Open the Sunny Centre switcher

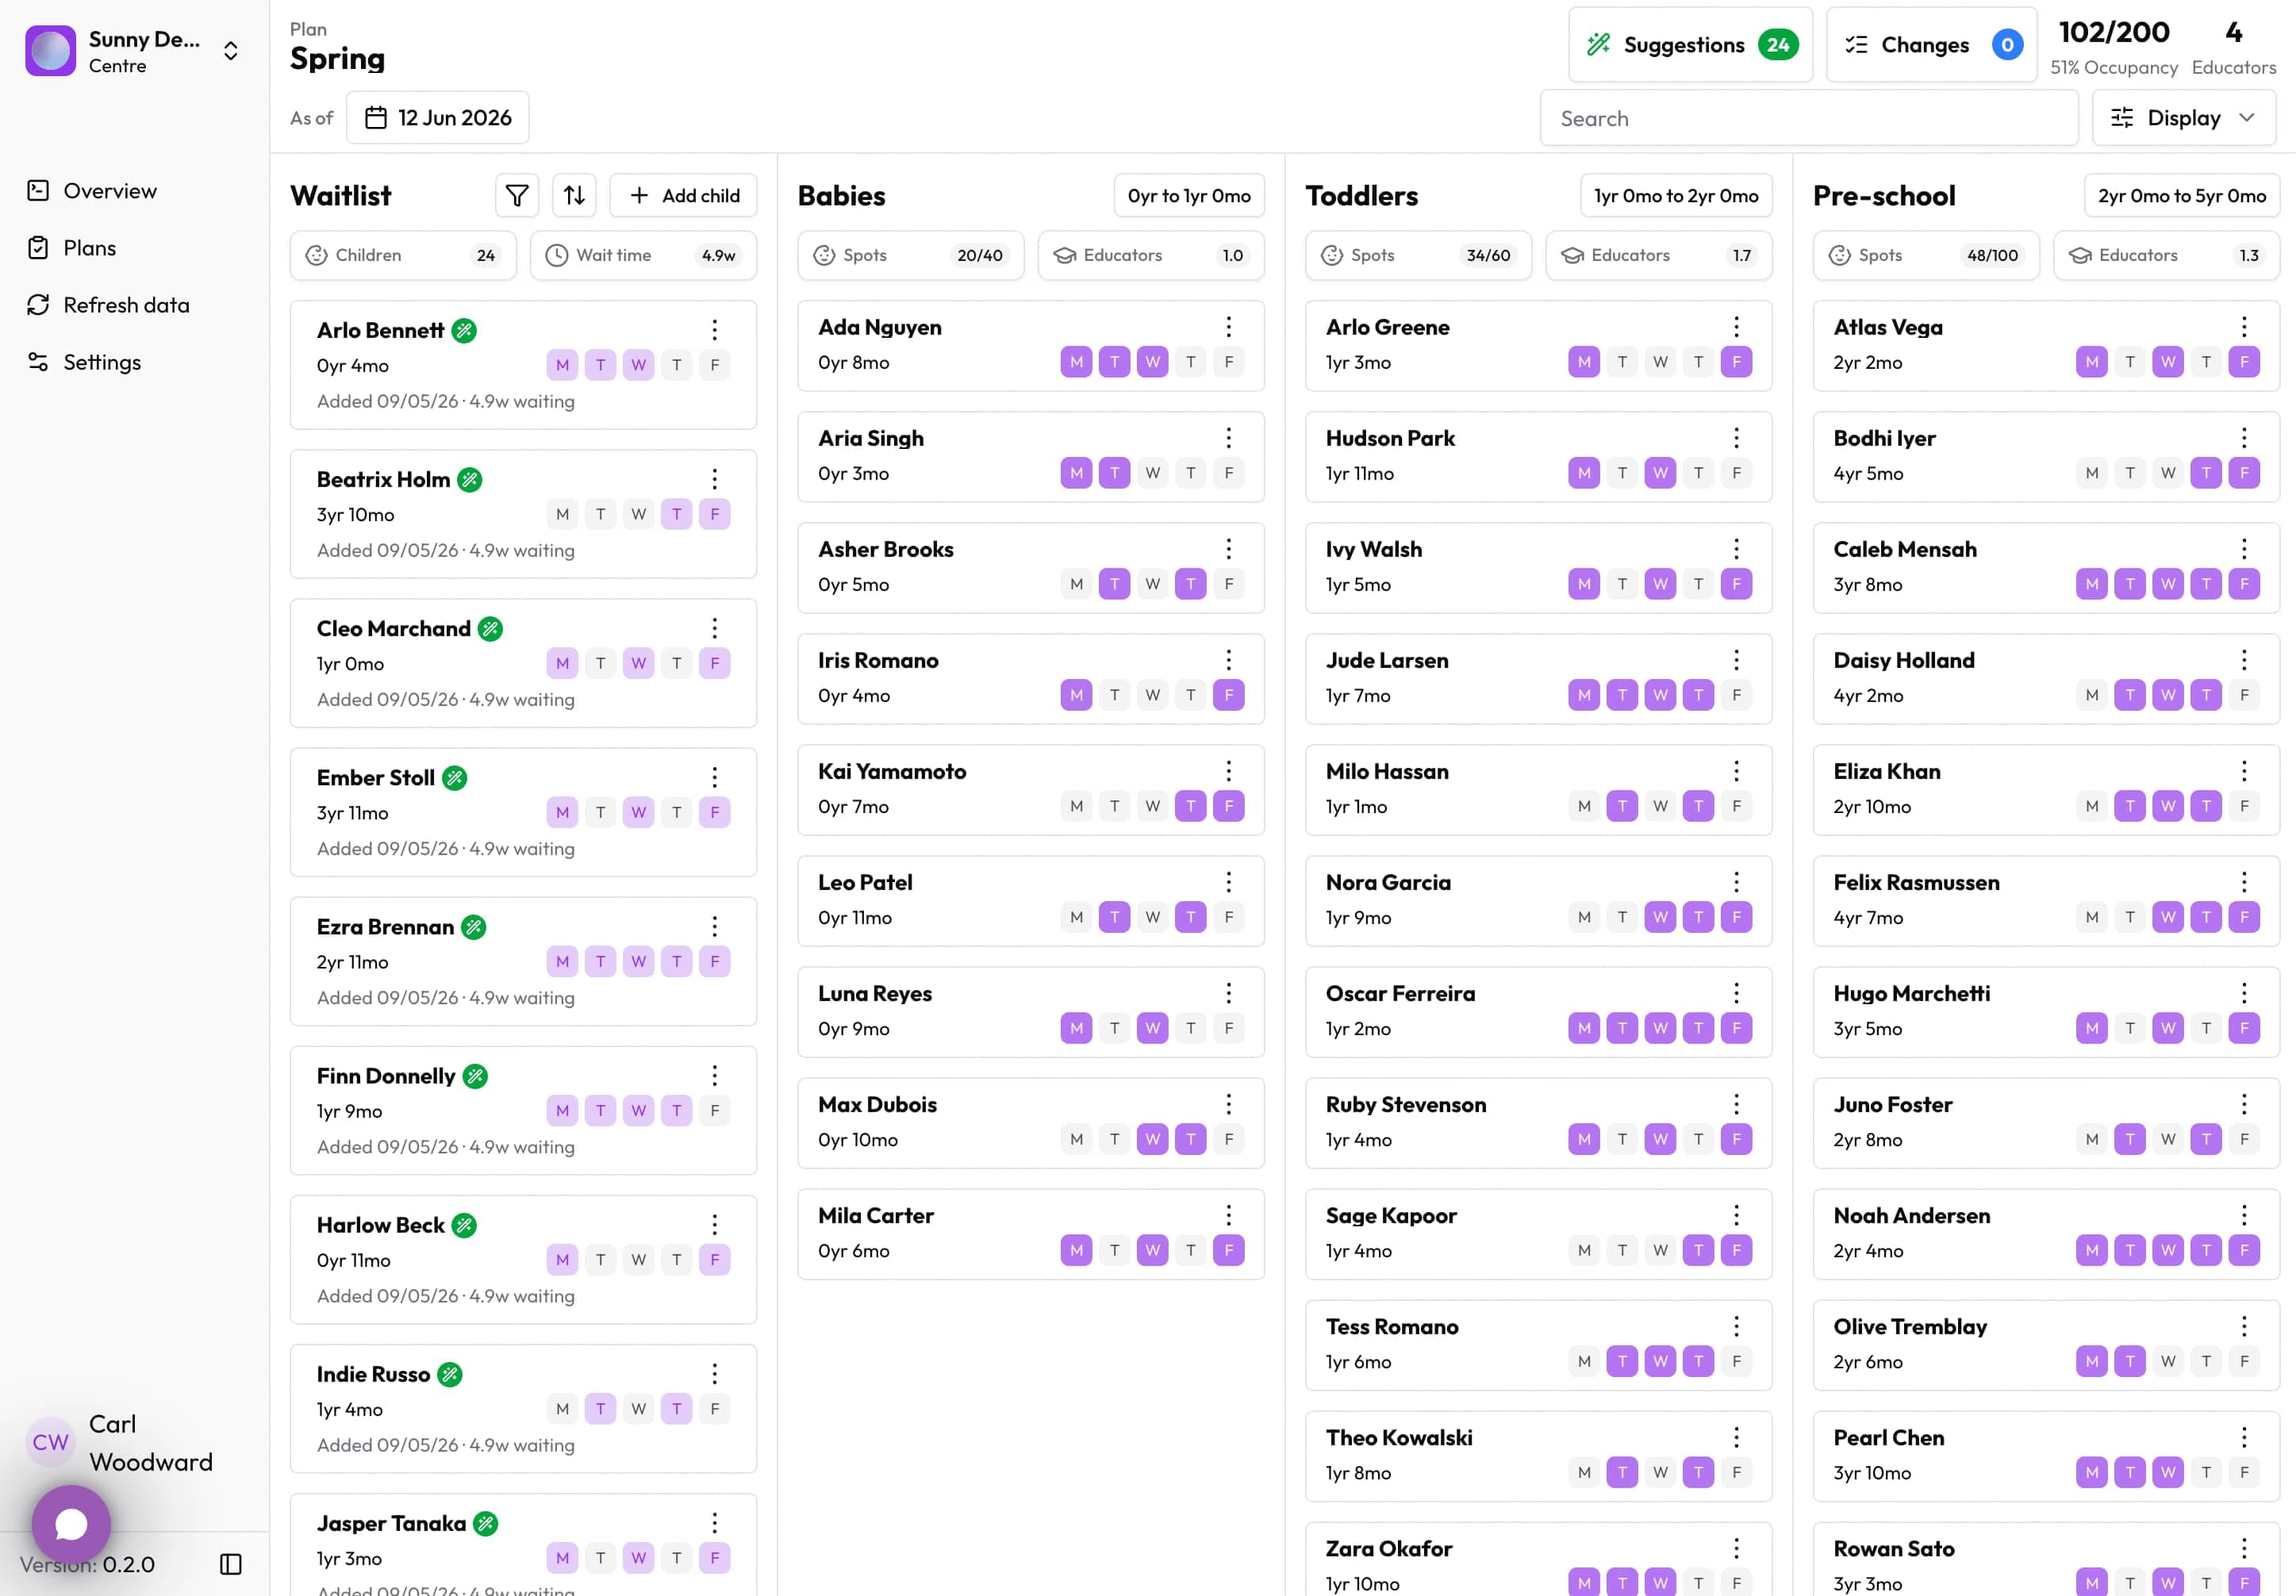point(134,51)
